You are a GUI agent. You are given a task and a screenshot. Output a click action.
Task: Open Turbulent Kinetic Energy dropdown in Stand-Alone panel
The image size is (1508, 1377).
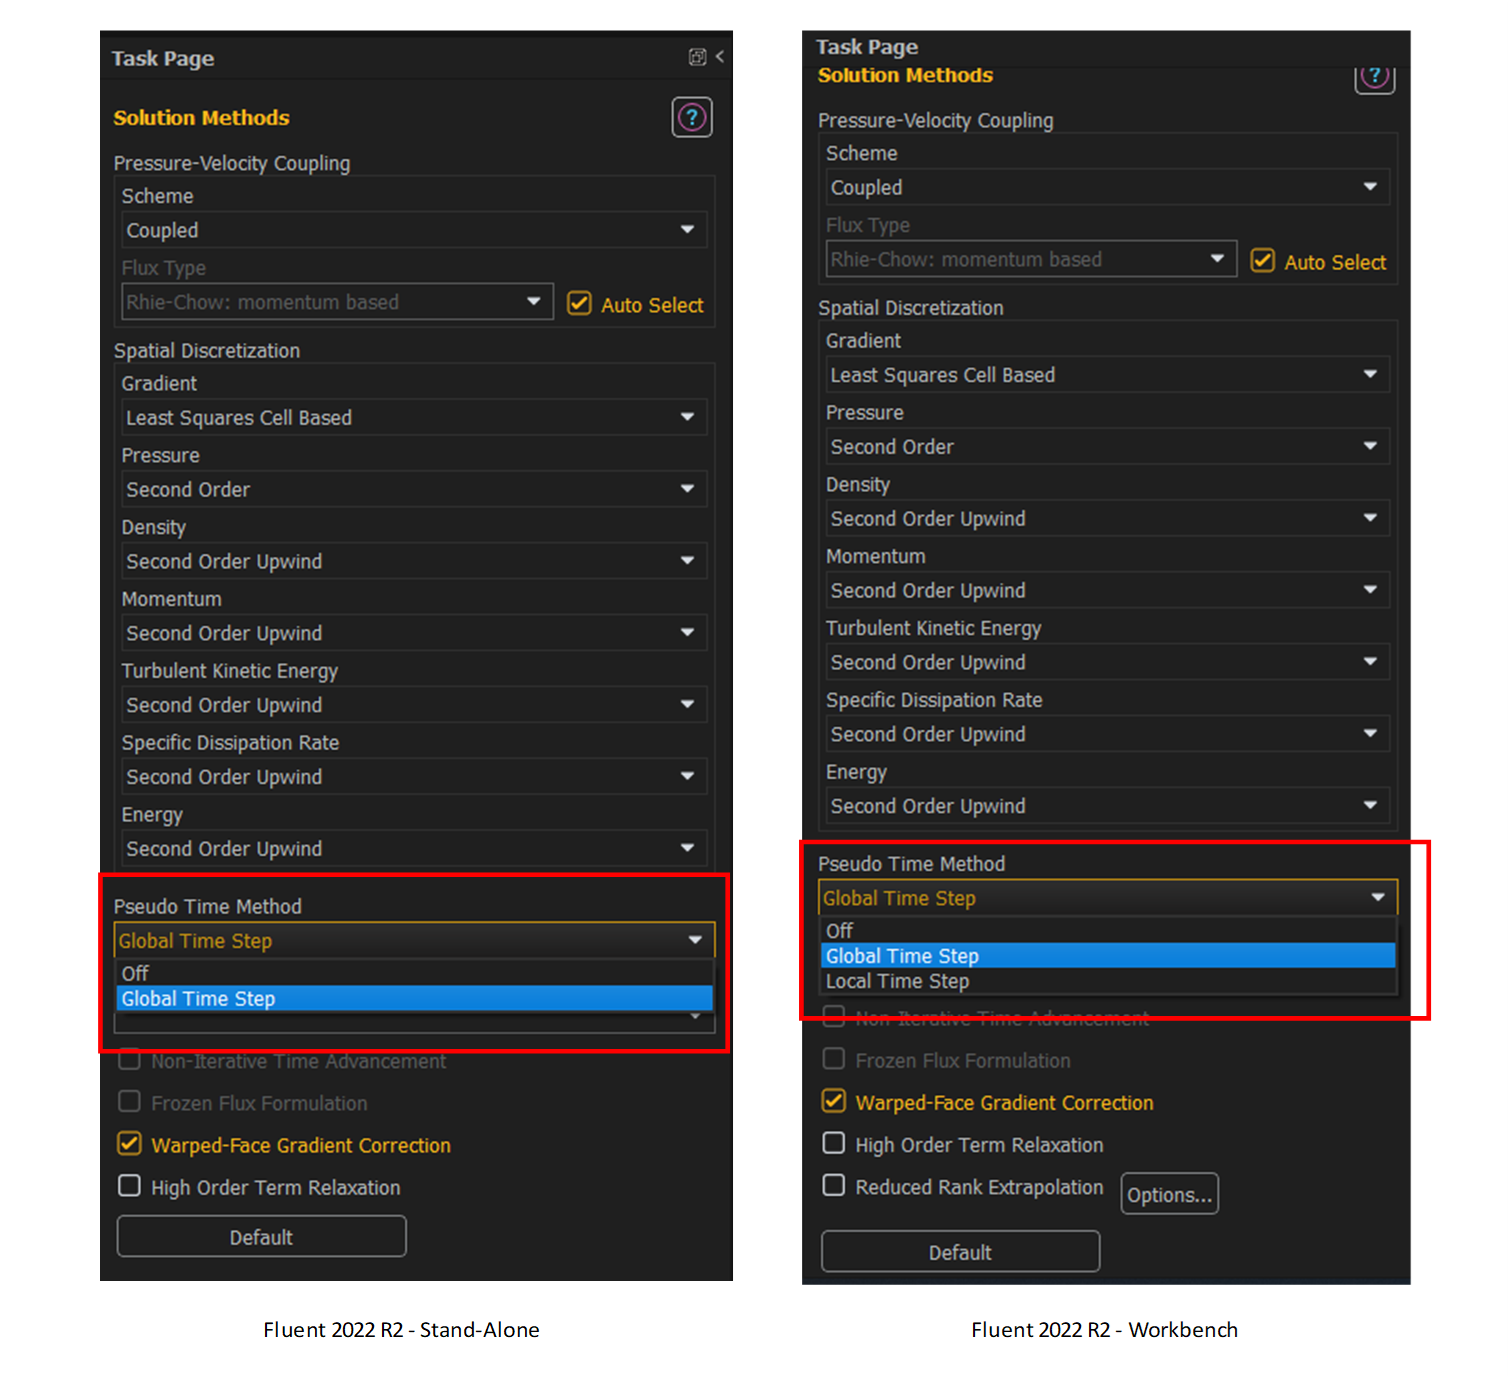coord(414,705)
